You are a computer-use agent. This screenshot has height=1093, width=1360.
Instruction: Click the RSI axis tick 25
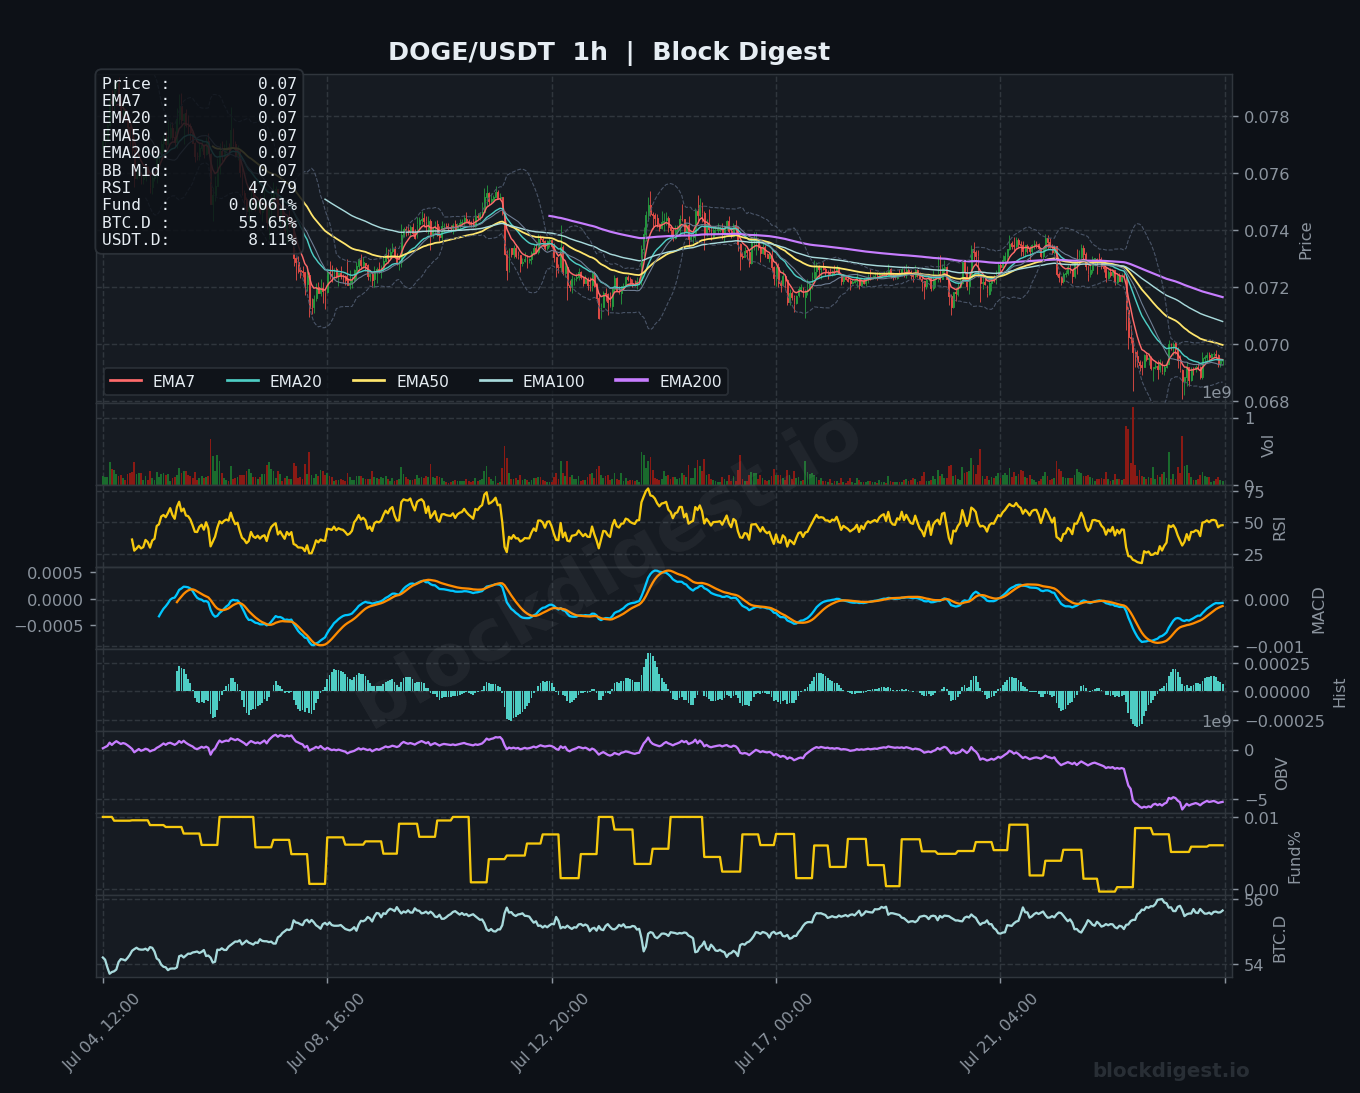click(1253, 555)
